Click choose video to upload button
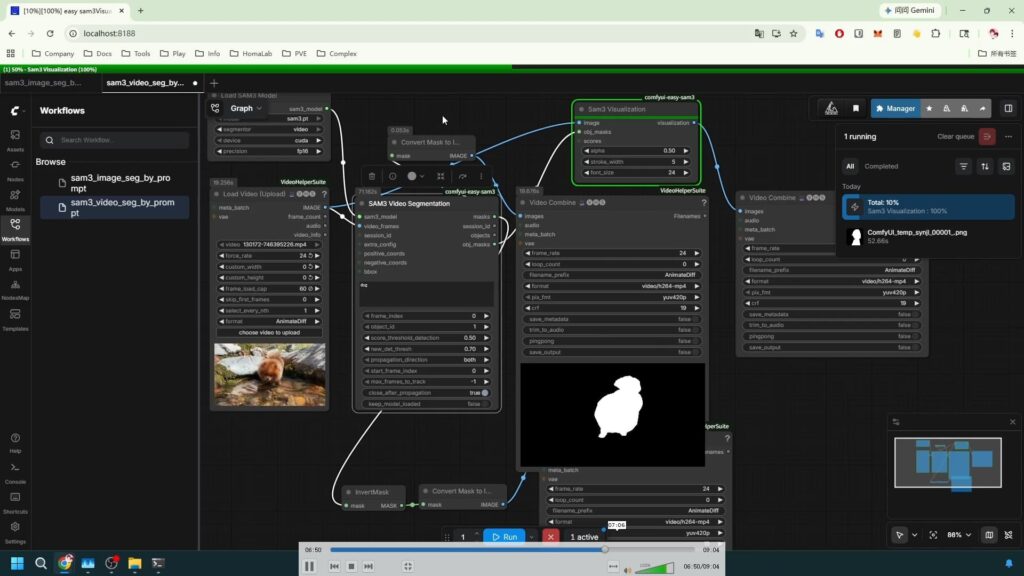This screenshot has width=1024, height=576. click(269, 332)
